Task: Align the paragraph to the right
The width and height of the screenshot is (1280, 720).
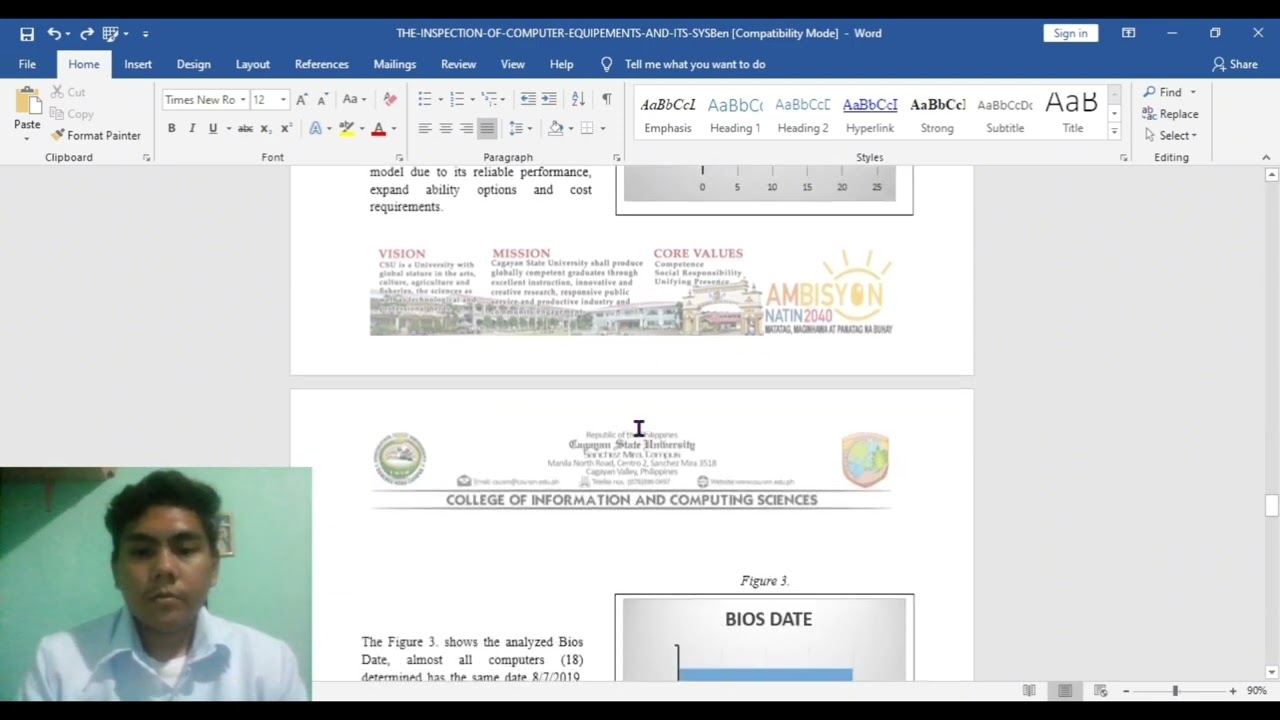Action: point(467,128)
